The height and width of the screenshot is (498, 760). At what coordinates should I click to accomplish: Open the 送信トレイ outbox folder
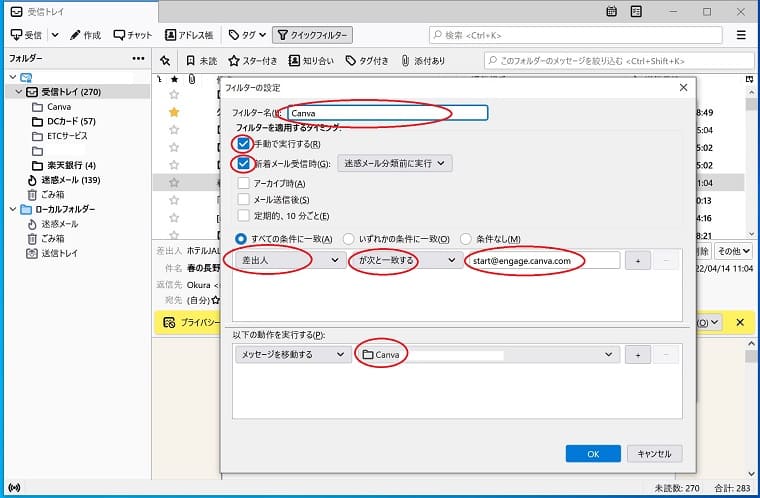(x=59, y=253)
